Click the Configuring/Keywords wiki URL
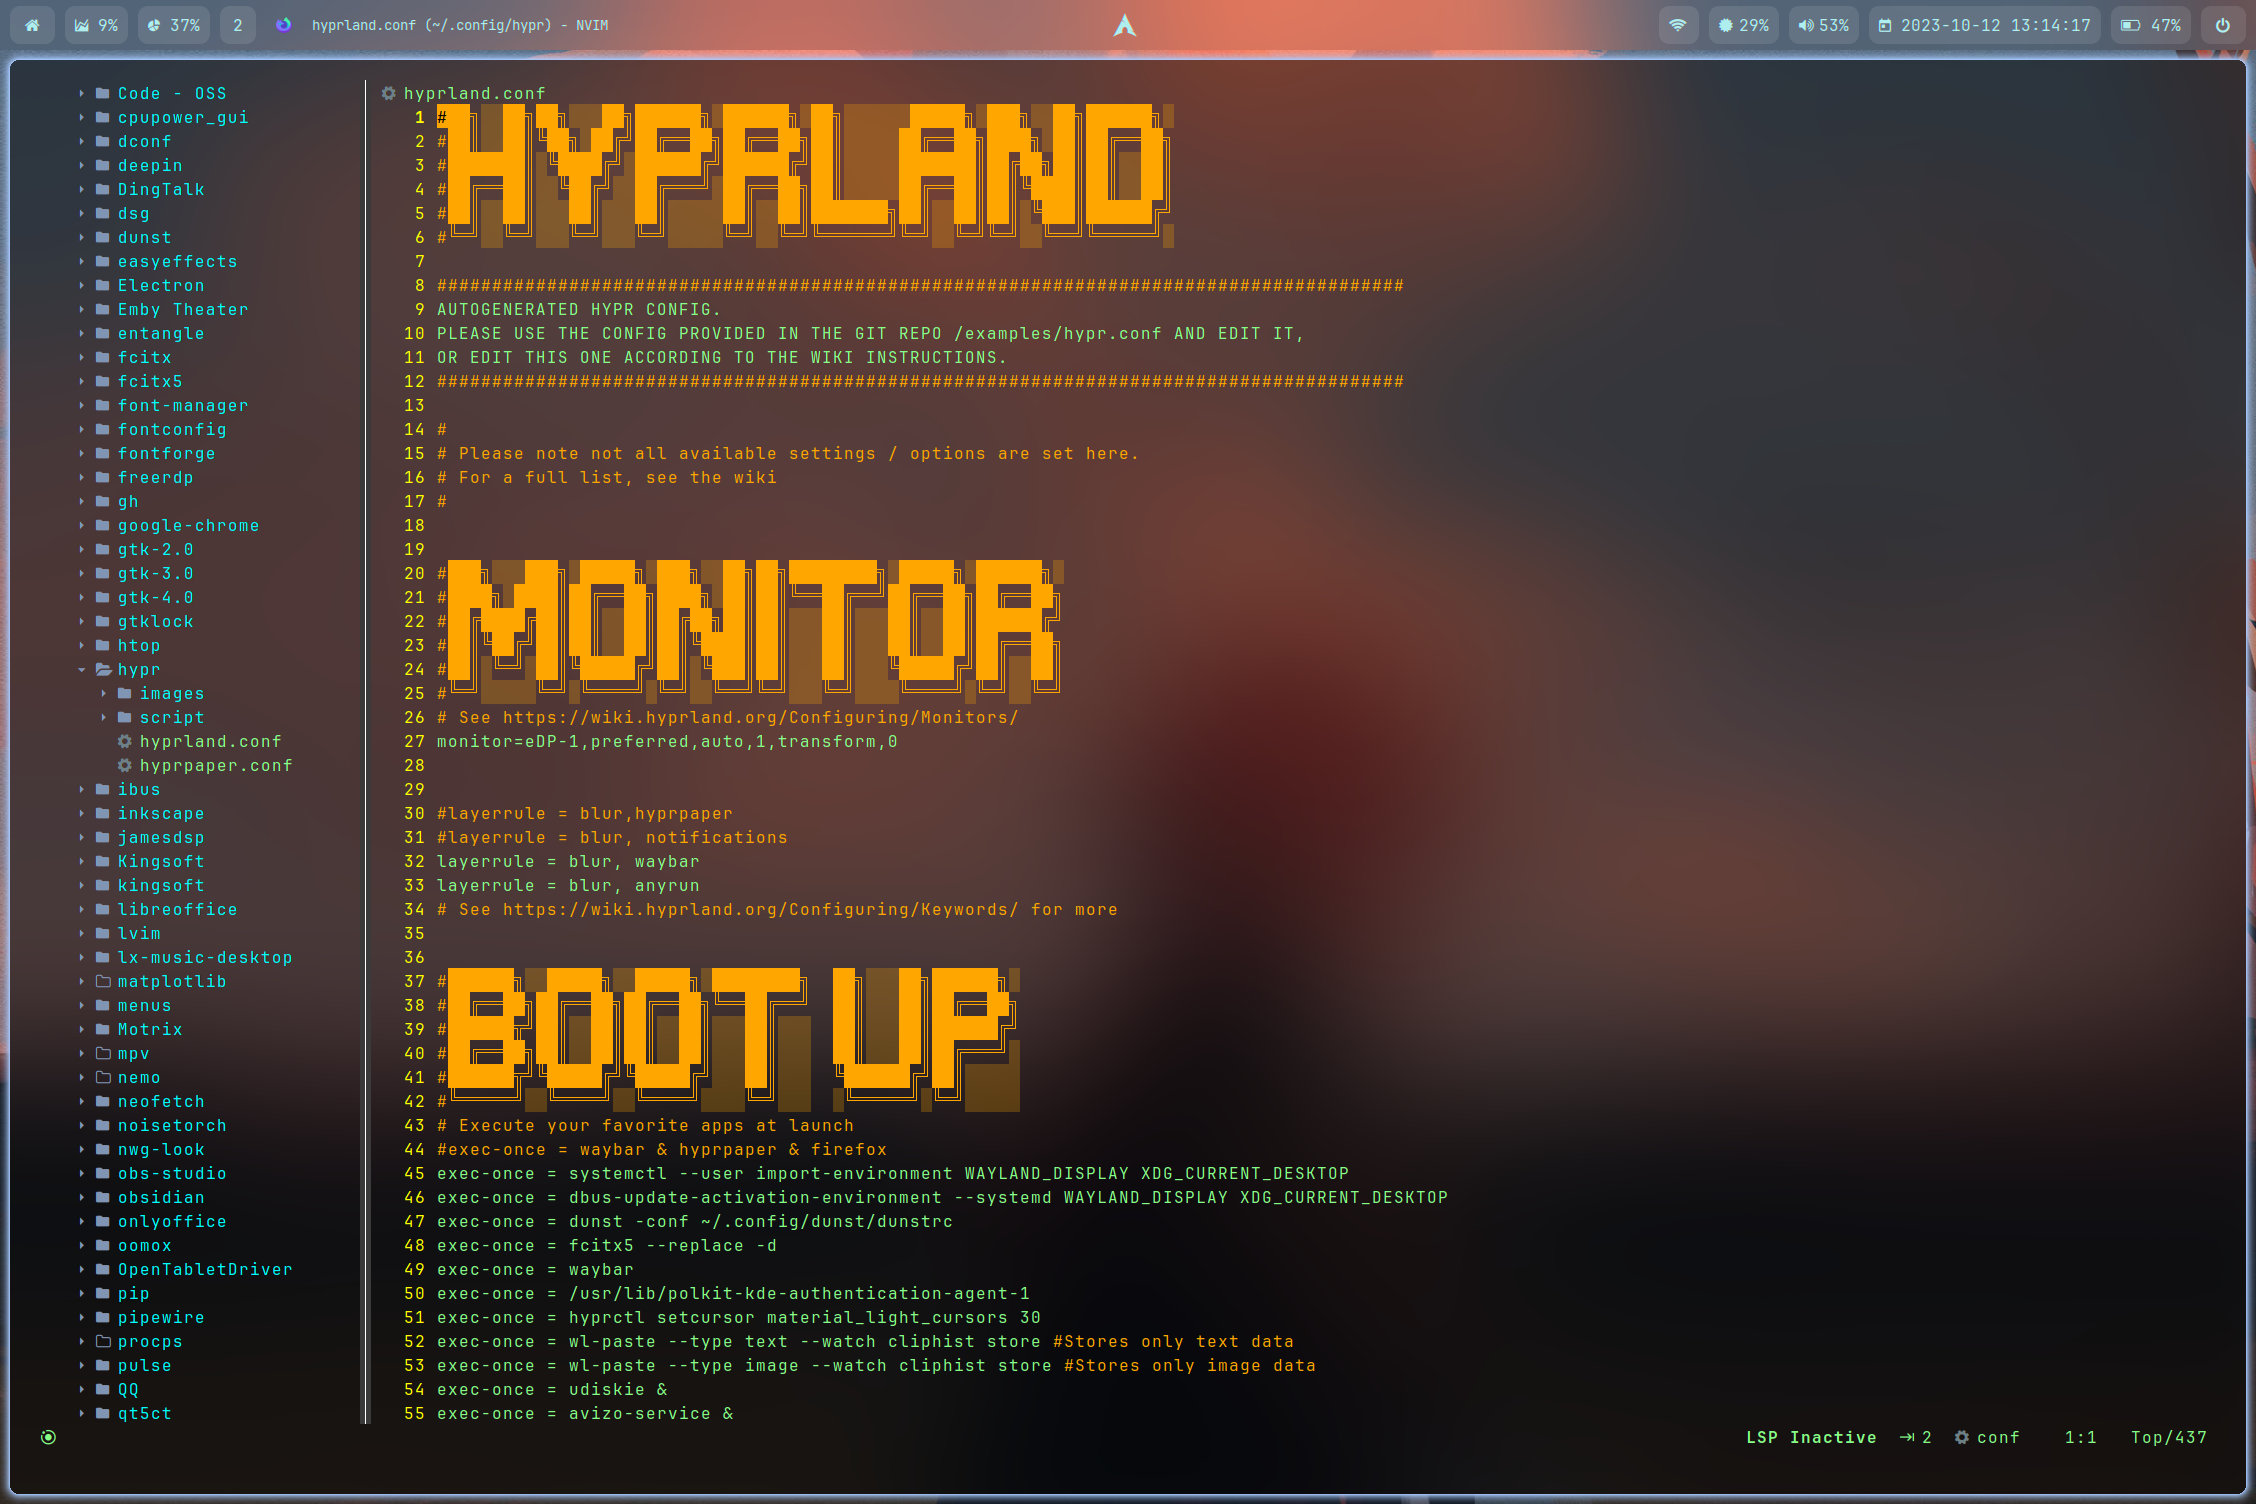Viewport: 2256px width, 1504px height. tap(760, 909)
